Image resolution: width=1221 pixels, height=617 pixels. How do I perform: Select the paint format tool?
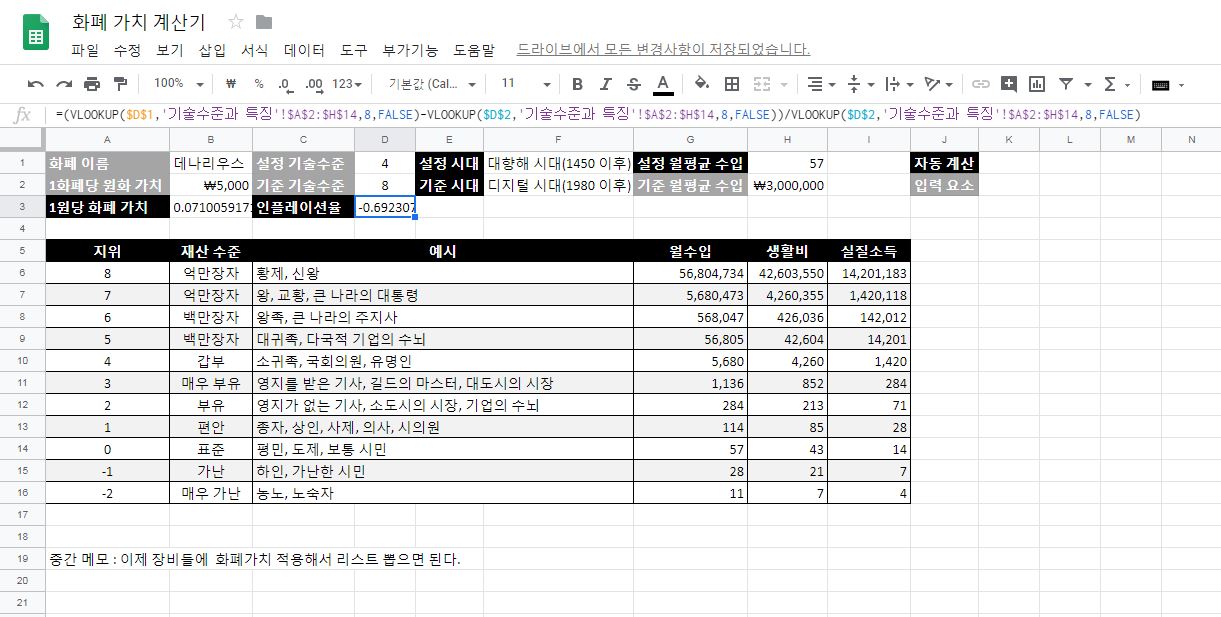pyautogui.click(x=120, y=84)
